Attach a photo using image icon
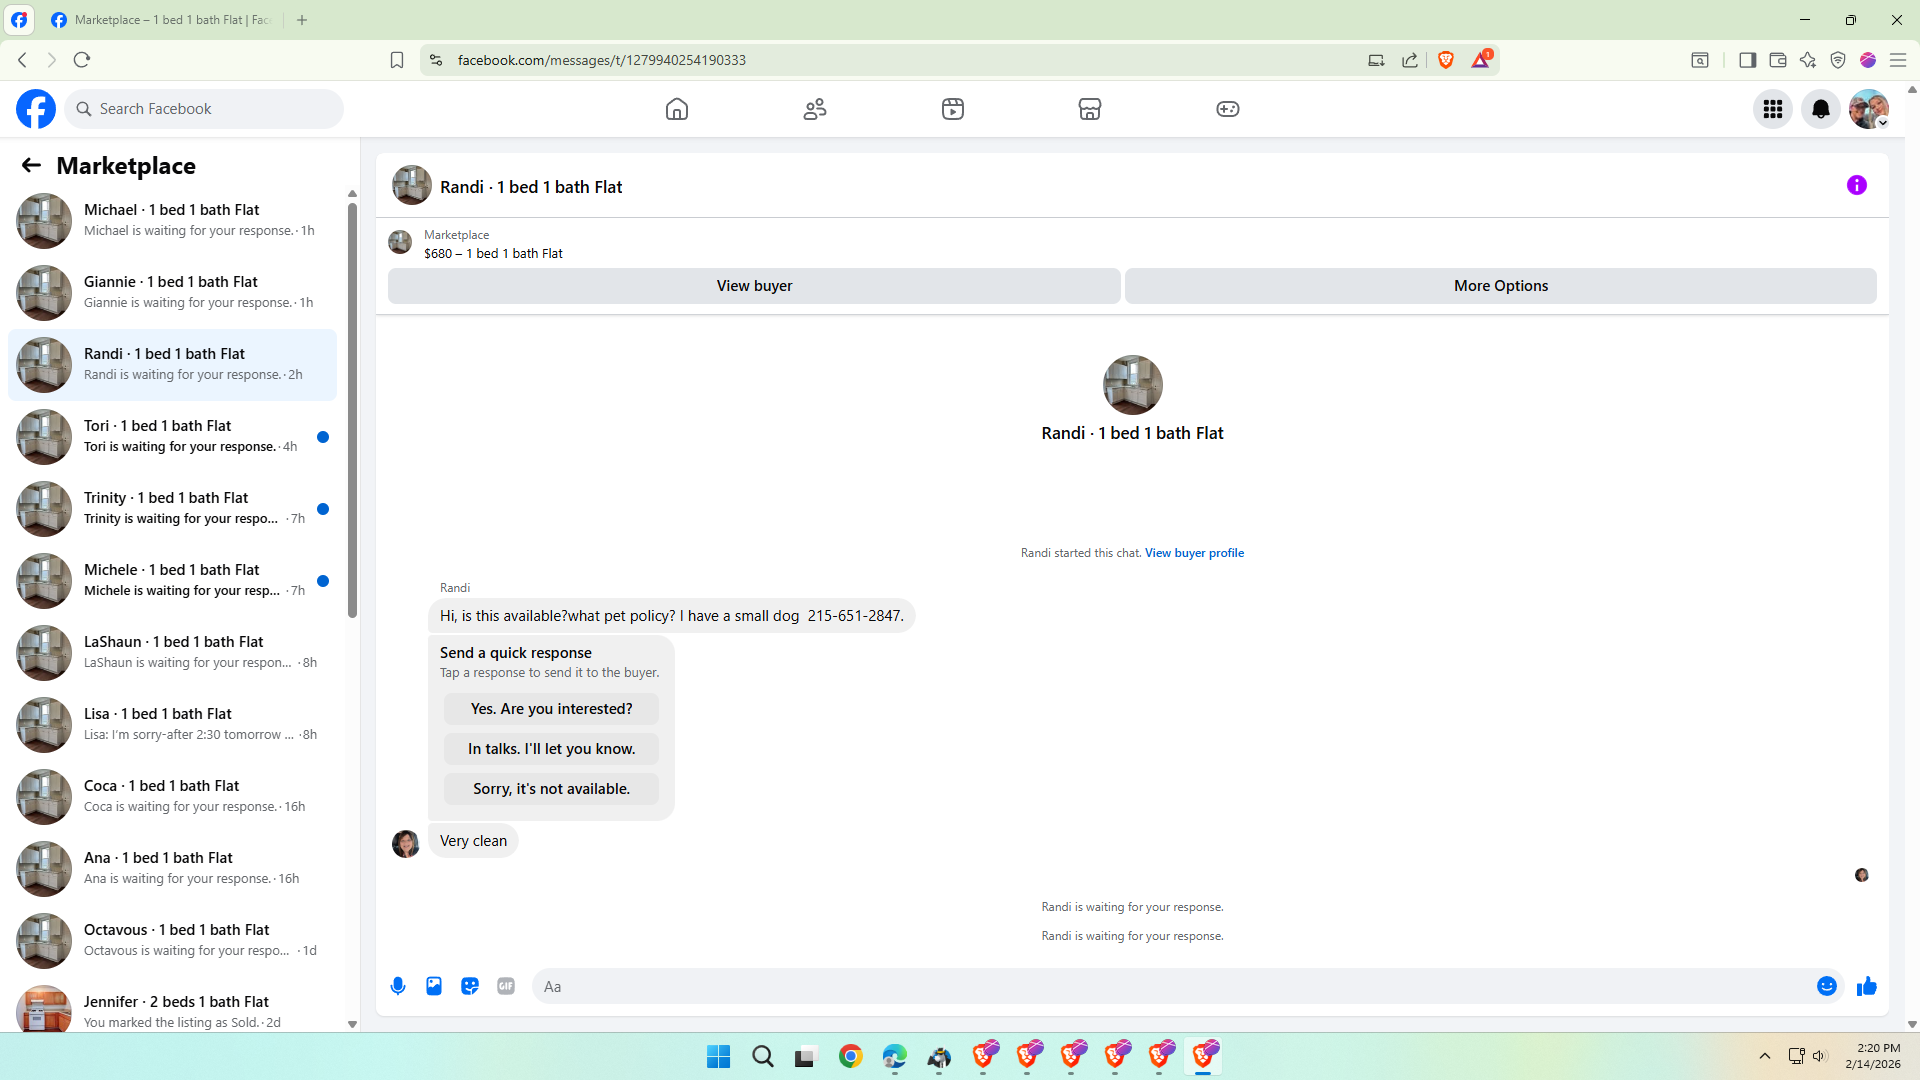1920x1080 pixels. pos(434,986)
